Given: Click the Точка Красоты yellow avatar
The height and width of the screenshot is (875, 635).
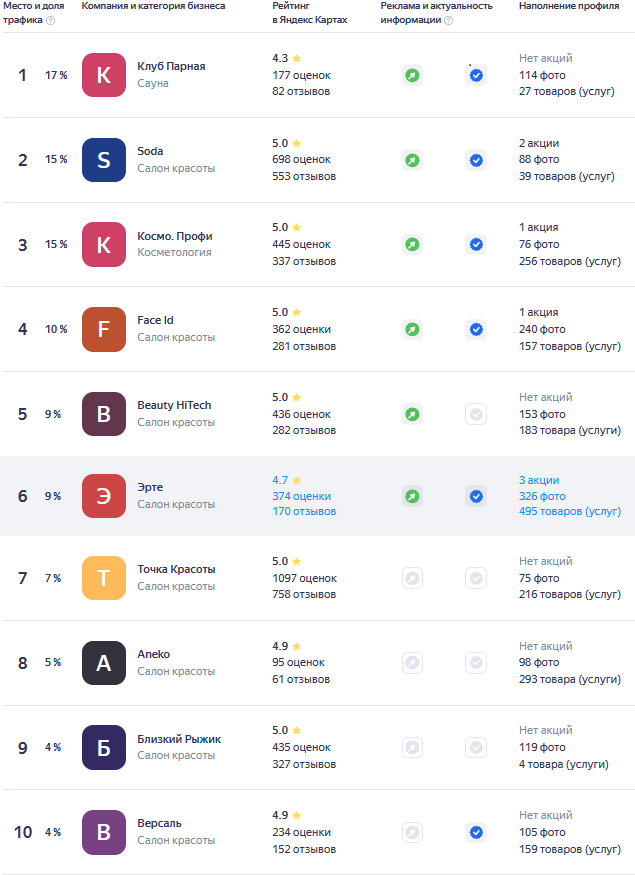Looking at the screenshot, I should click(104, 578).
